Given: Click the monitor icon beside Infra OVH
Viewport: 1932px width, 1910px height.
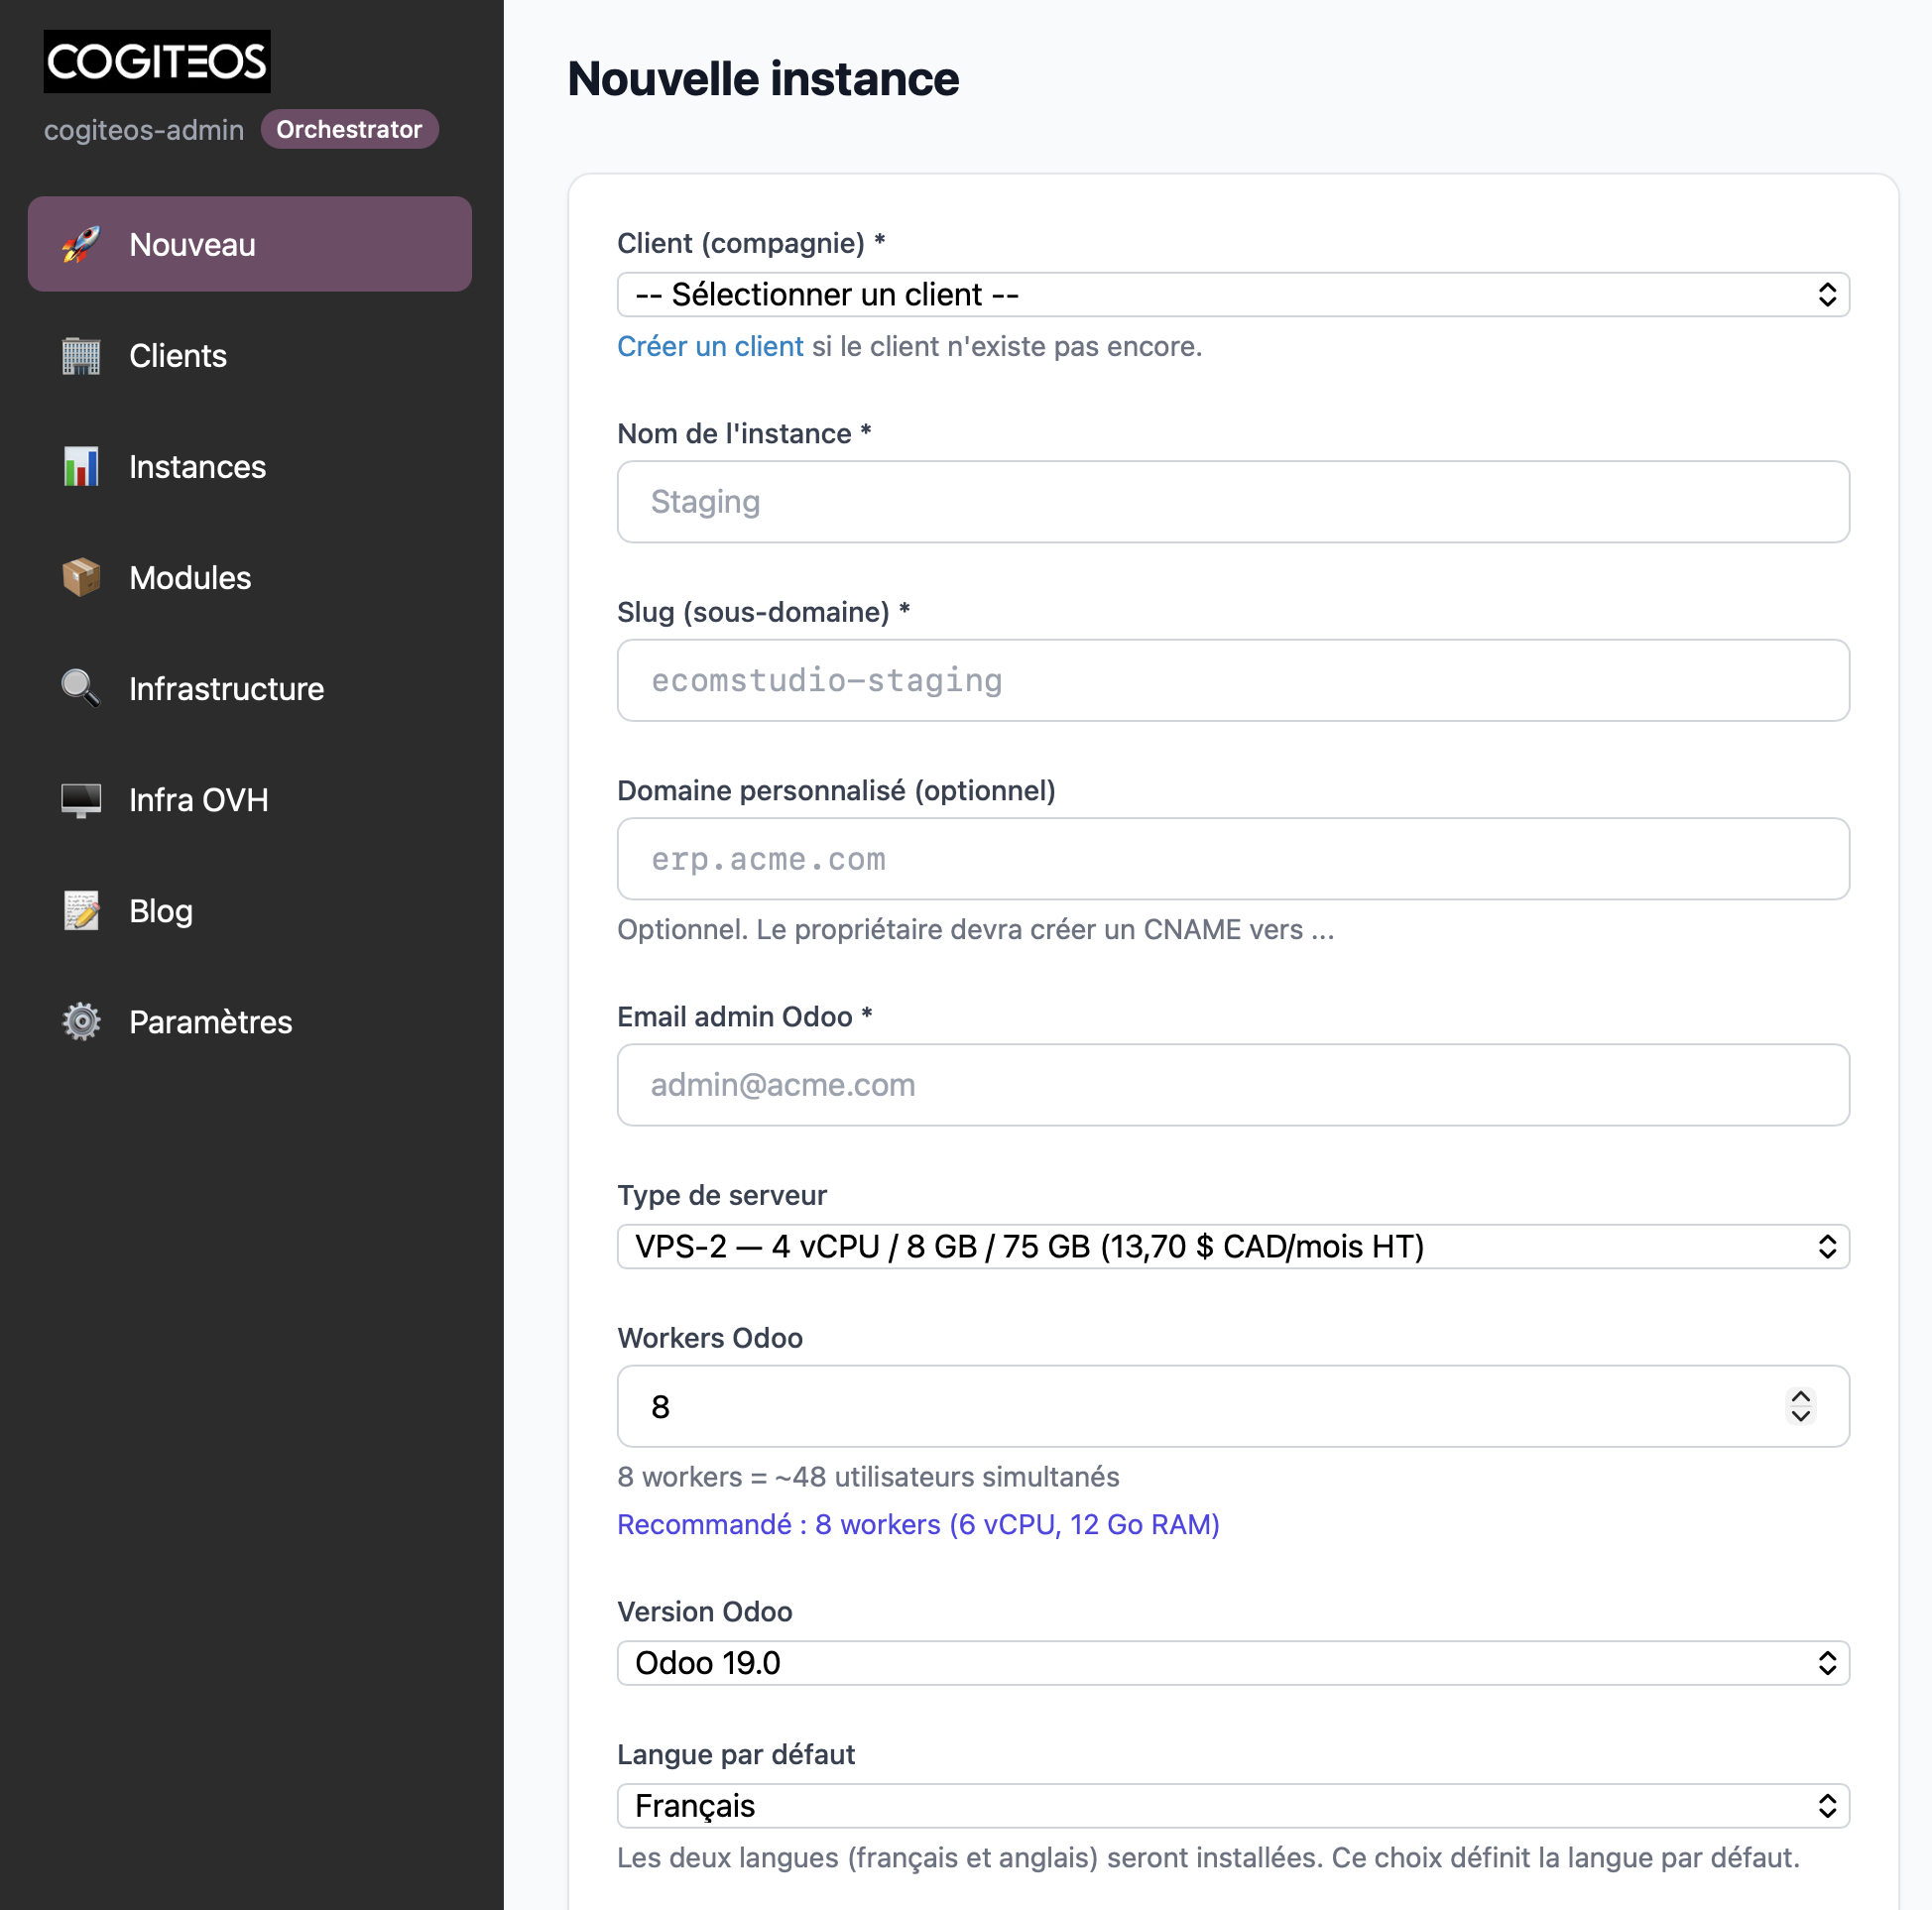Looking at the screenshot, I should pos(81,799).
